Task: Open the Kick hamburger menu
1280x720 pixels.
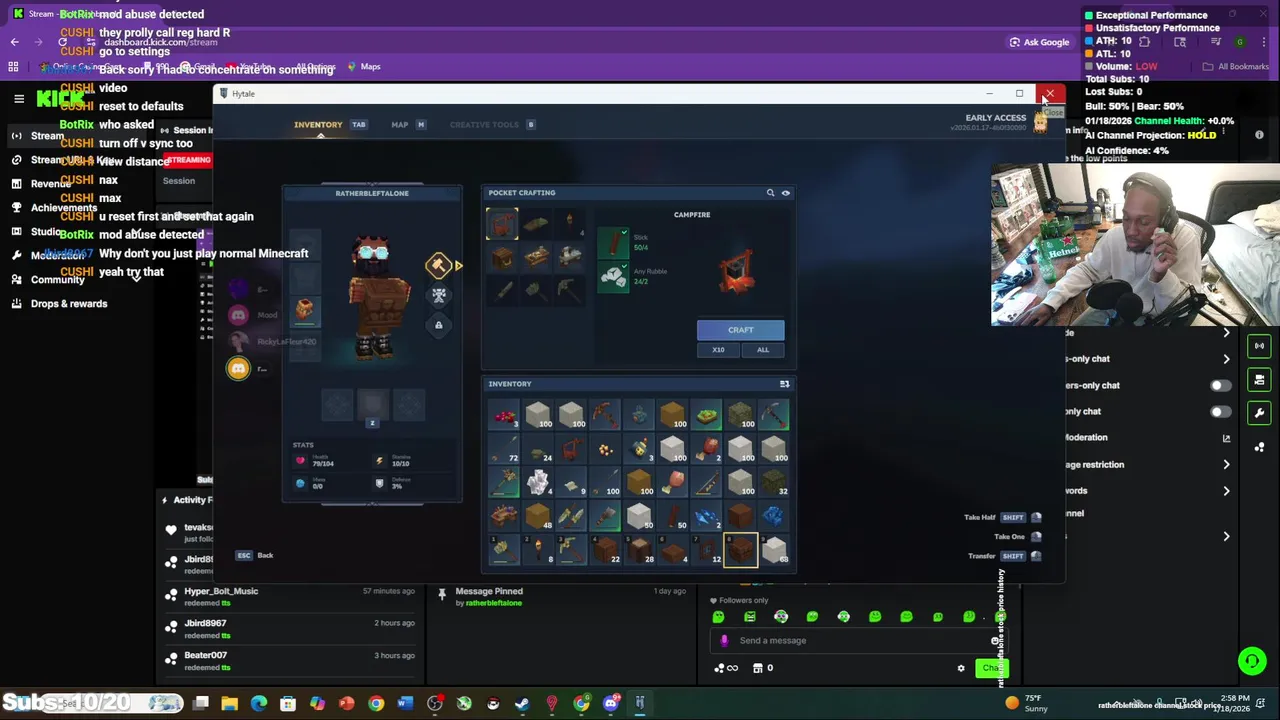Action: [18, 98]
